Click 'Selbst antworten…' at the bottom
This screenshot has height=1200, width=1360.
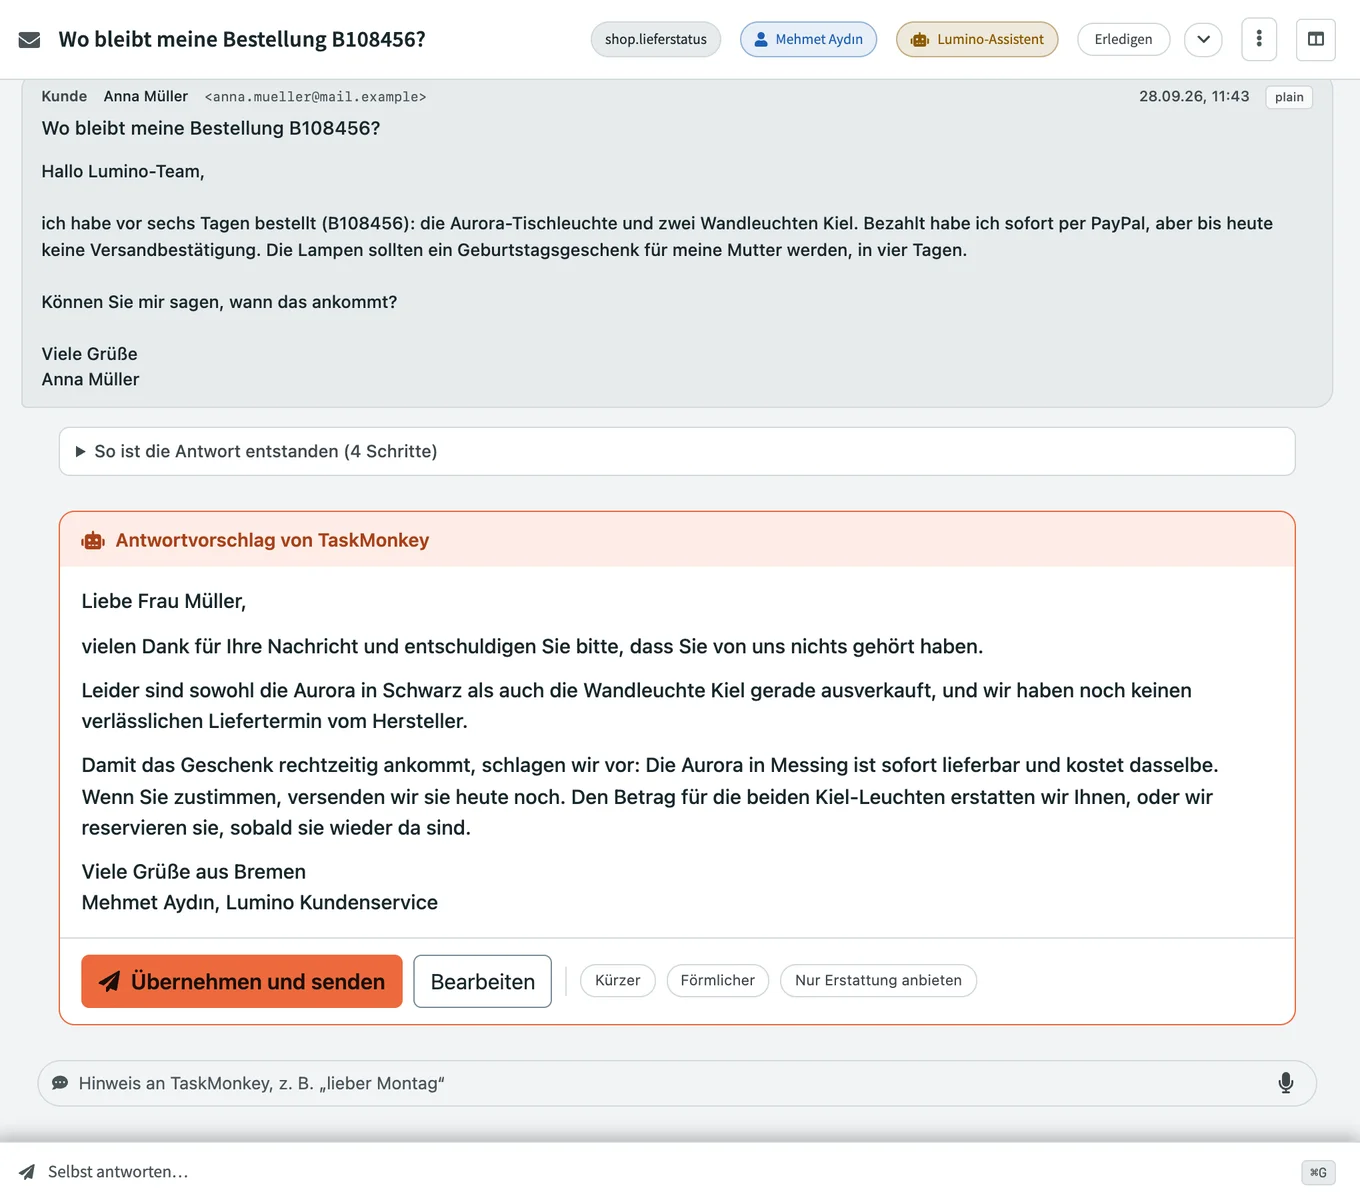pyautogui.click(x=118, y=1172)
